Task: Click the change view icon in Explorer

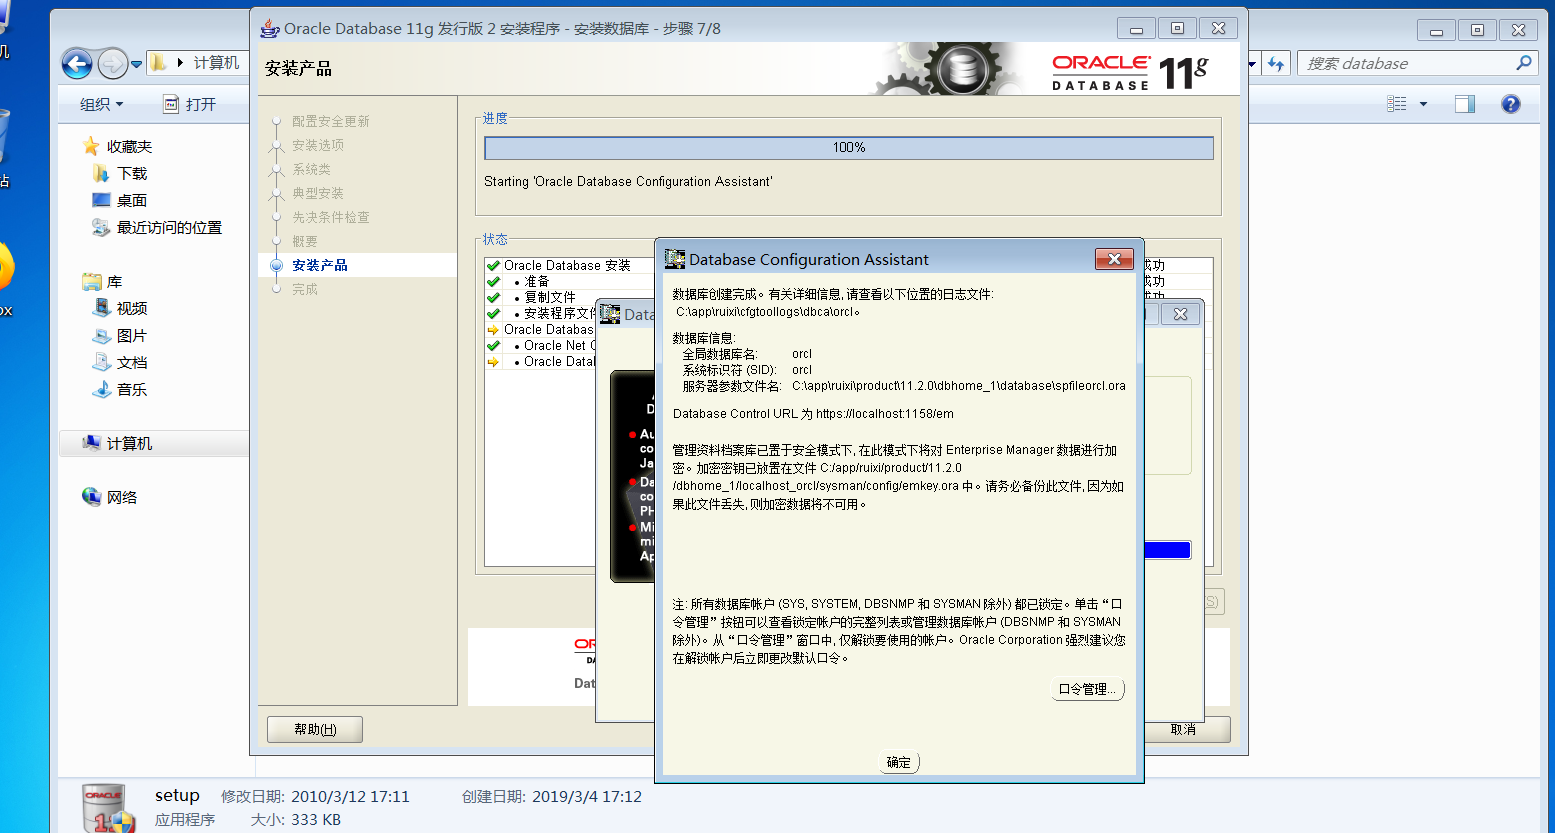Action: (x=1397, y=104)
